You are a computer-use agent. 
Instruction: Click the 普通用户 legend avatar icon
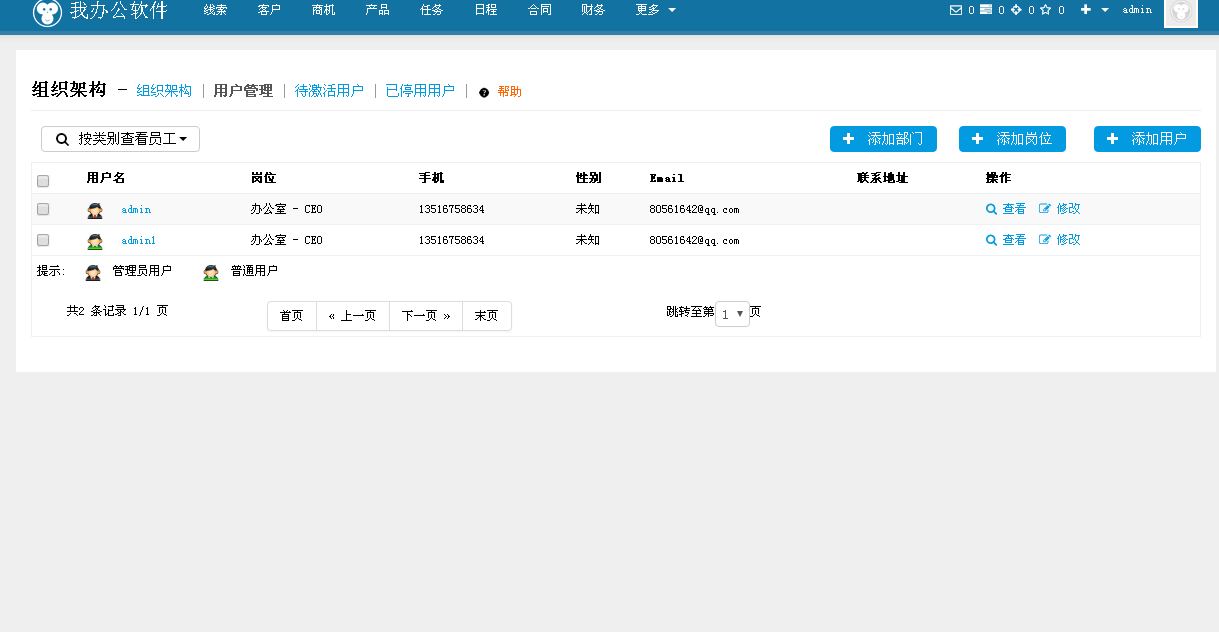coord(211,272)
